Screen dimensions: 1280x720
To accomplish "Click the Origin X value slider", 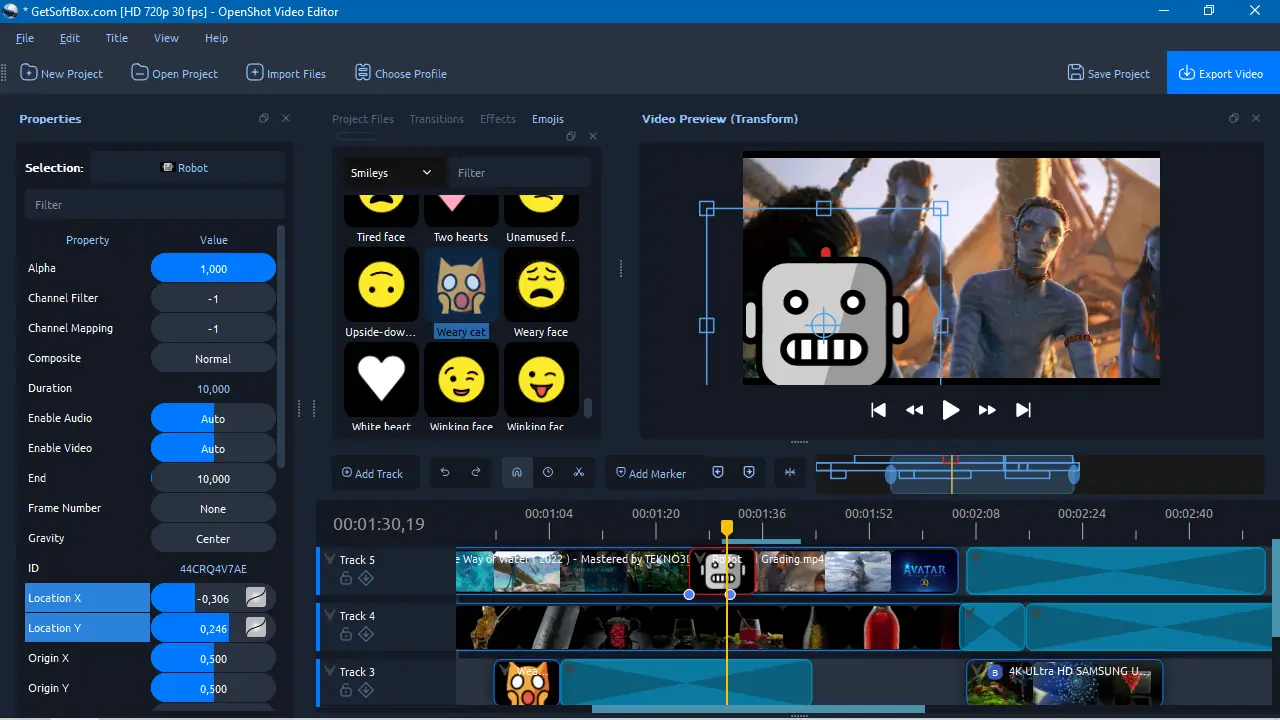I will (x=213, y=658).
